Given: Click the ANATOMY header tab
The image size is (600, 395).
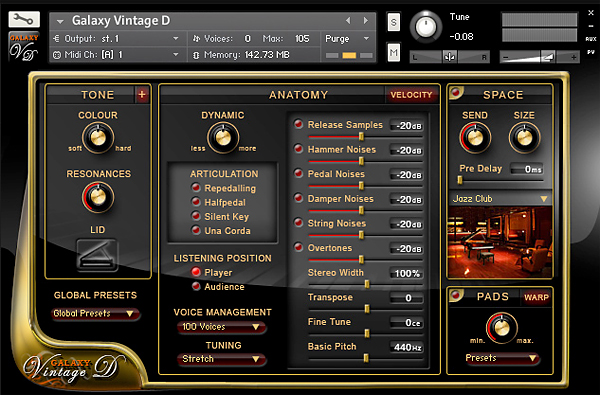Looking at the screenshot, I should [x=298, y=95].
